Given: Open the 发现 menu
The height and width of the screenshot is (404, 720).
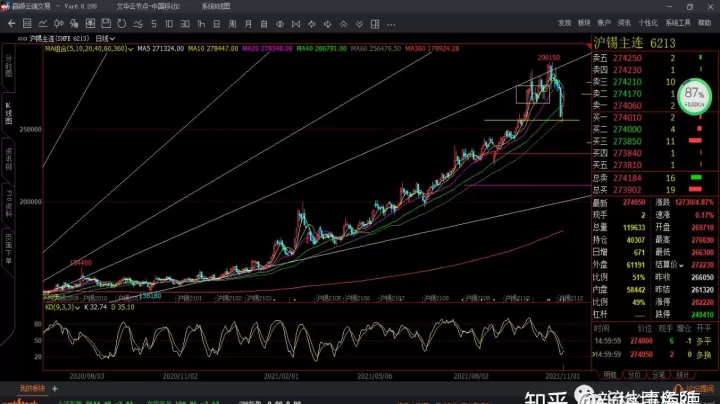Looking at the screenshot, I should (564, 22).
